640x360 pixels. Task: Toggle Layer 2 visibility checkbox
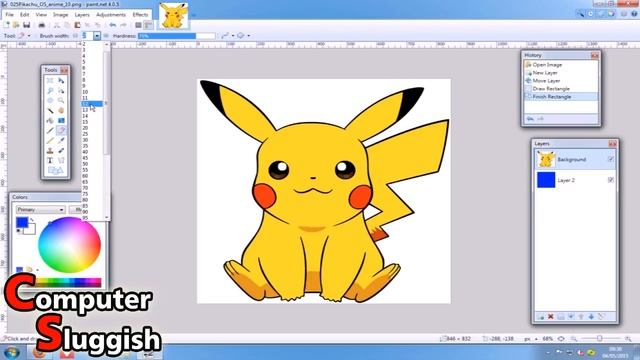pos(611,180)
